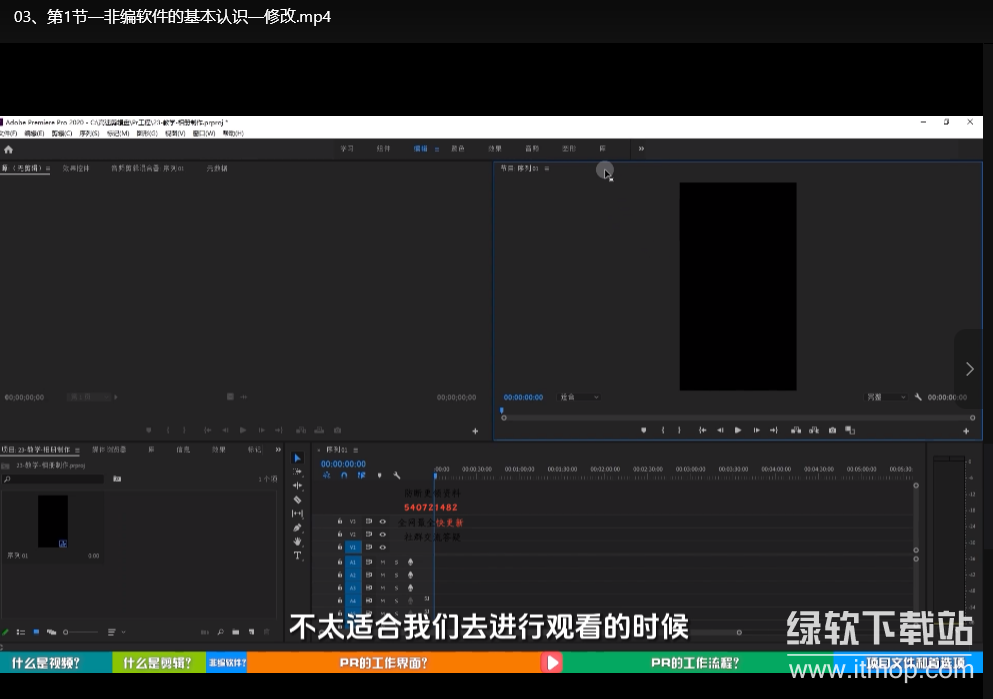Solo audio track A2
The image size is (993, 699).
tap(396, 575)
